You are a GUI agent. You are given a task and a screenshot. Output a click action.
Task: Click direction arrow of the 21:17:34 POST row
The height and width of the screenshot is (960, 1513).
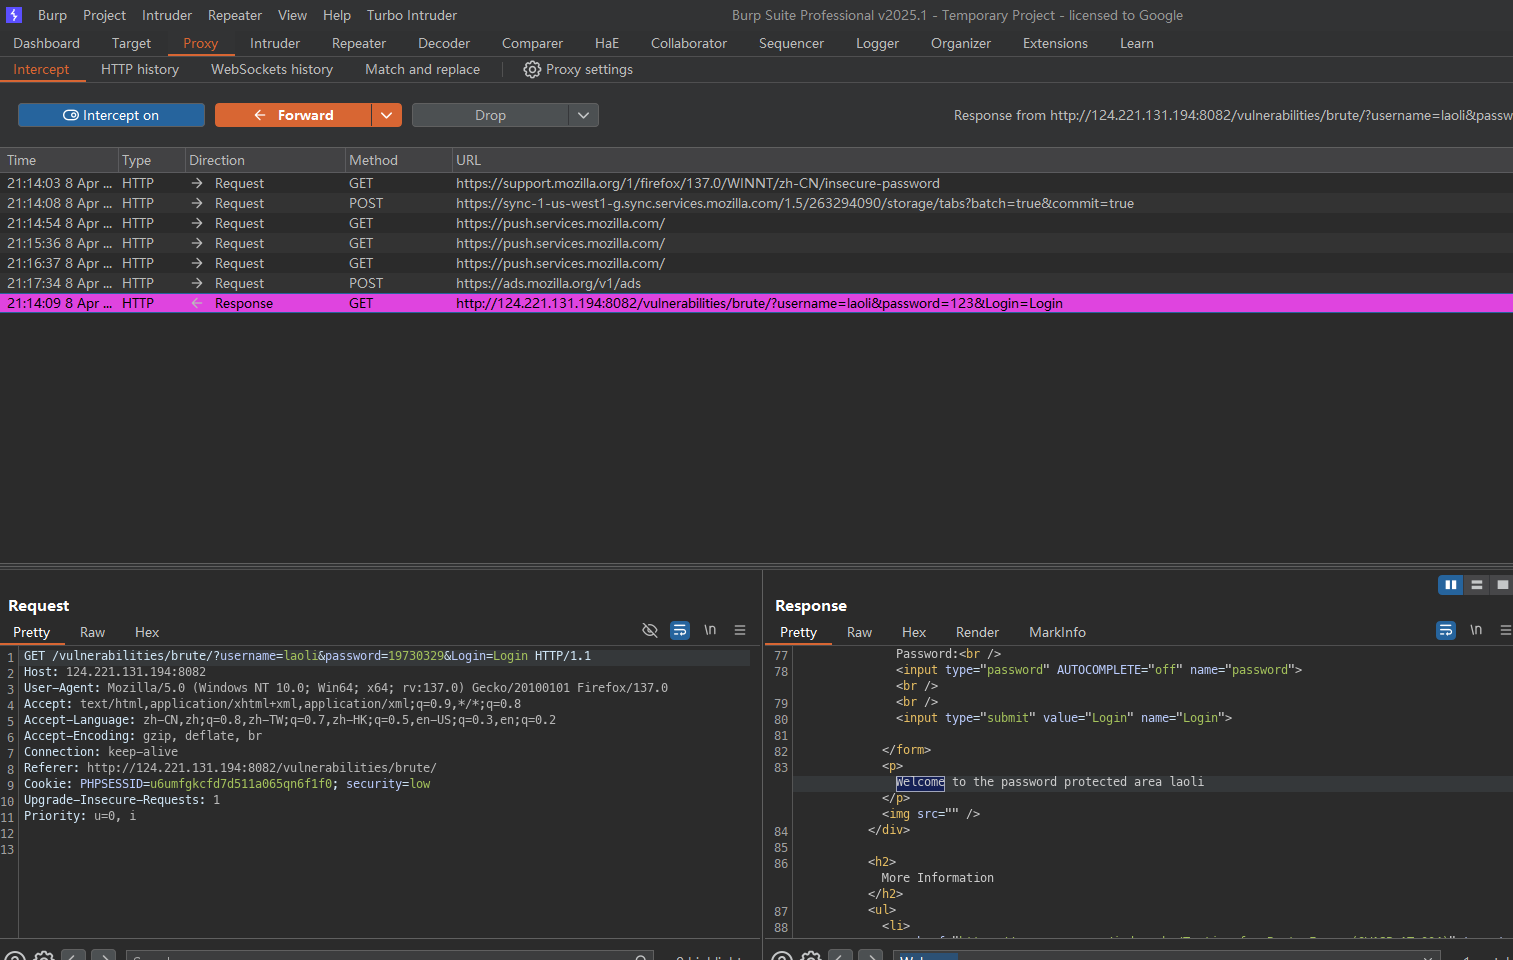(x=197, y=283)
